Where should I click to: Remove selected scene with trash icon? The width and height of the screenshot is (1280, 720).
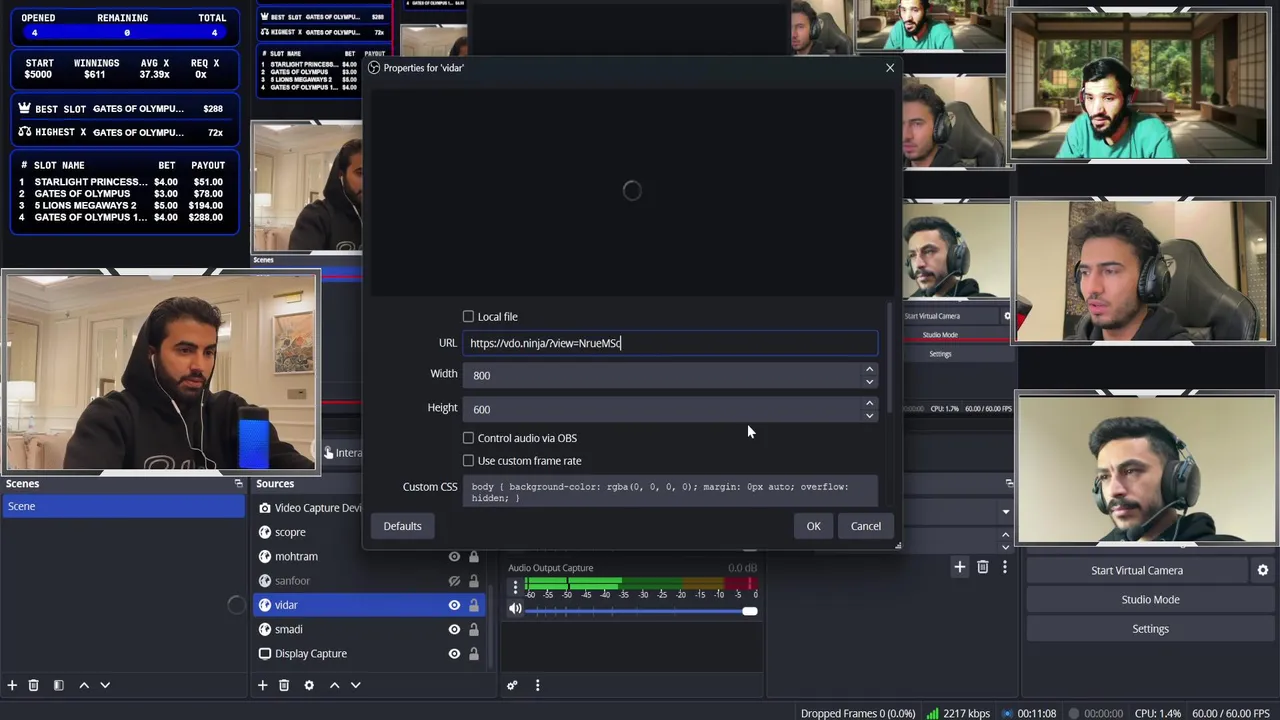pyautogui.click(x=33, y=685)
